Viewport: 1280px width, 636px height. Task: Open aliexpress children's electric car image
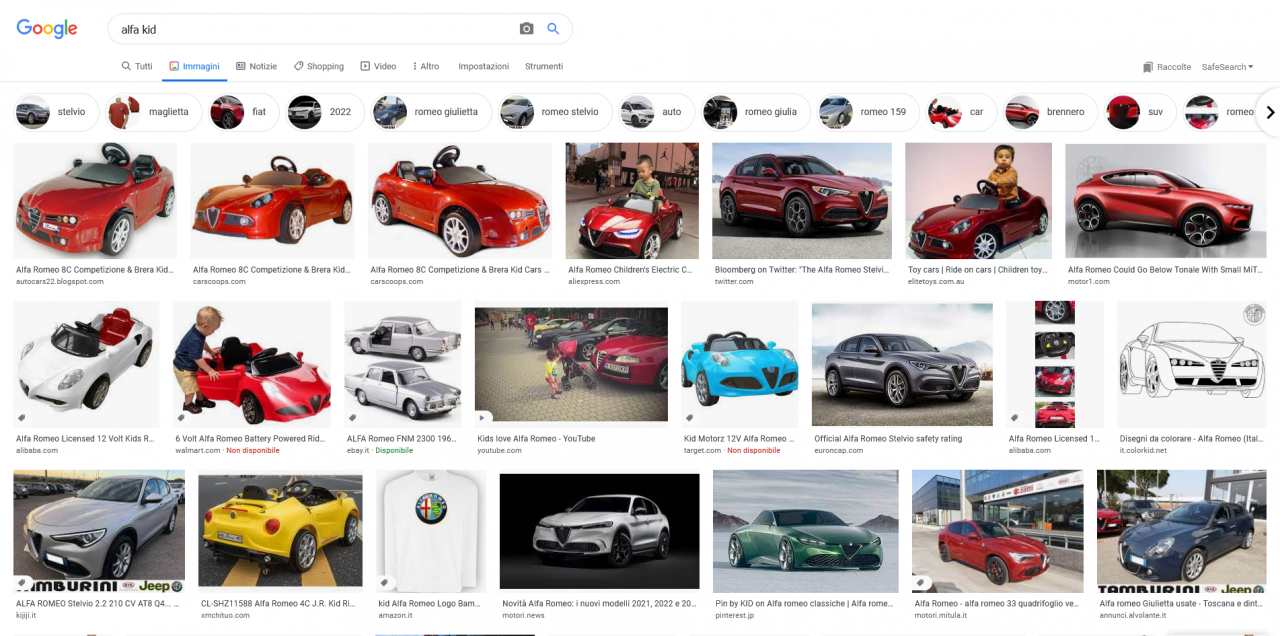click(632, 201)
